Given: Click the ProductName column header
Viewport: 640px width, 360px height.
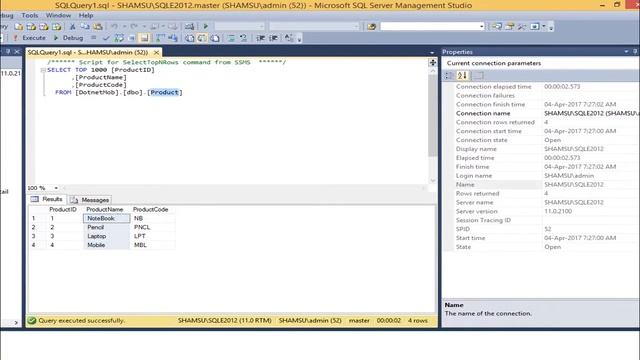Looking at the screenshot, I should pos(106,209).
